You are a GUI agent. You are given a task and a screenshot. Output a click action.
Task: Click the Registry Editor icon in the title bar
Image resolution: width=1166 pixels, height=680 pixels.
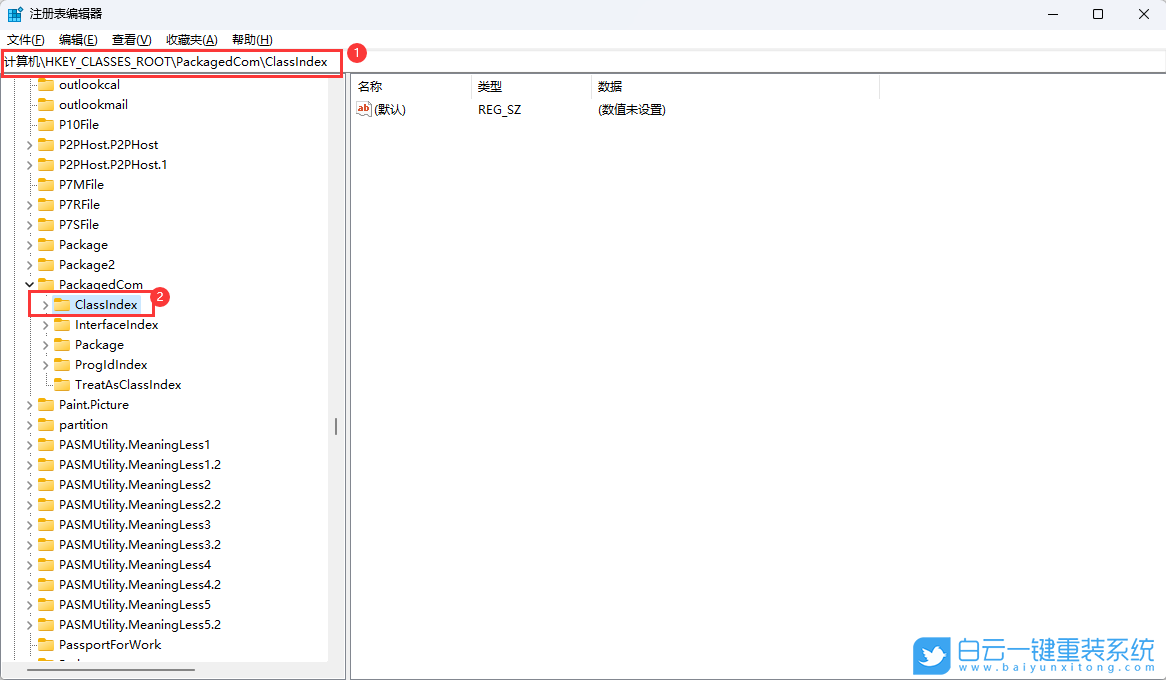14,13
